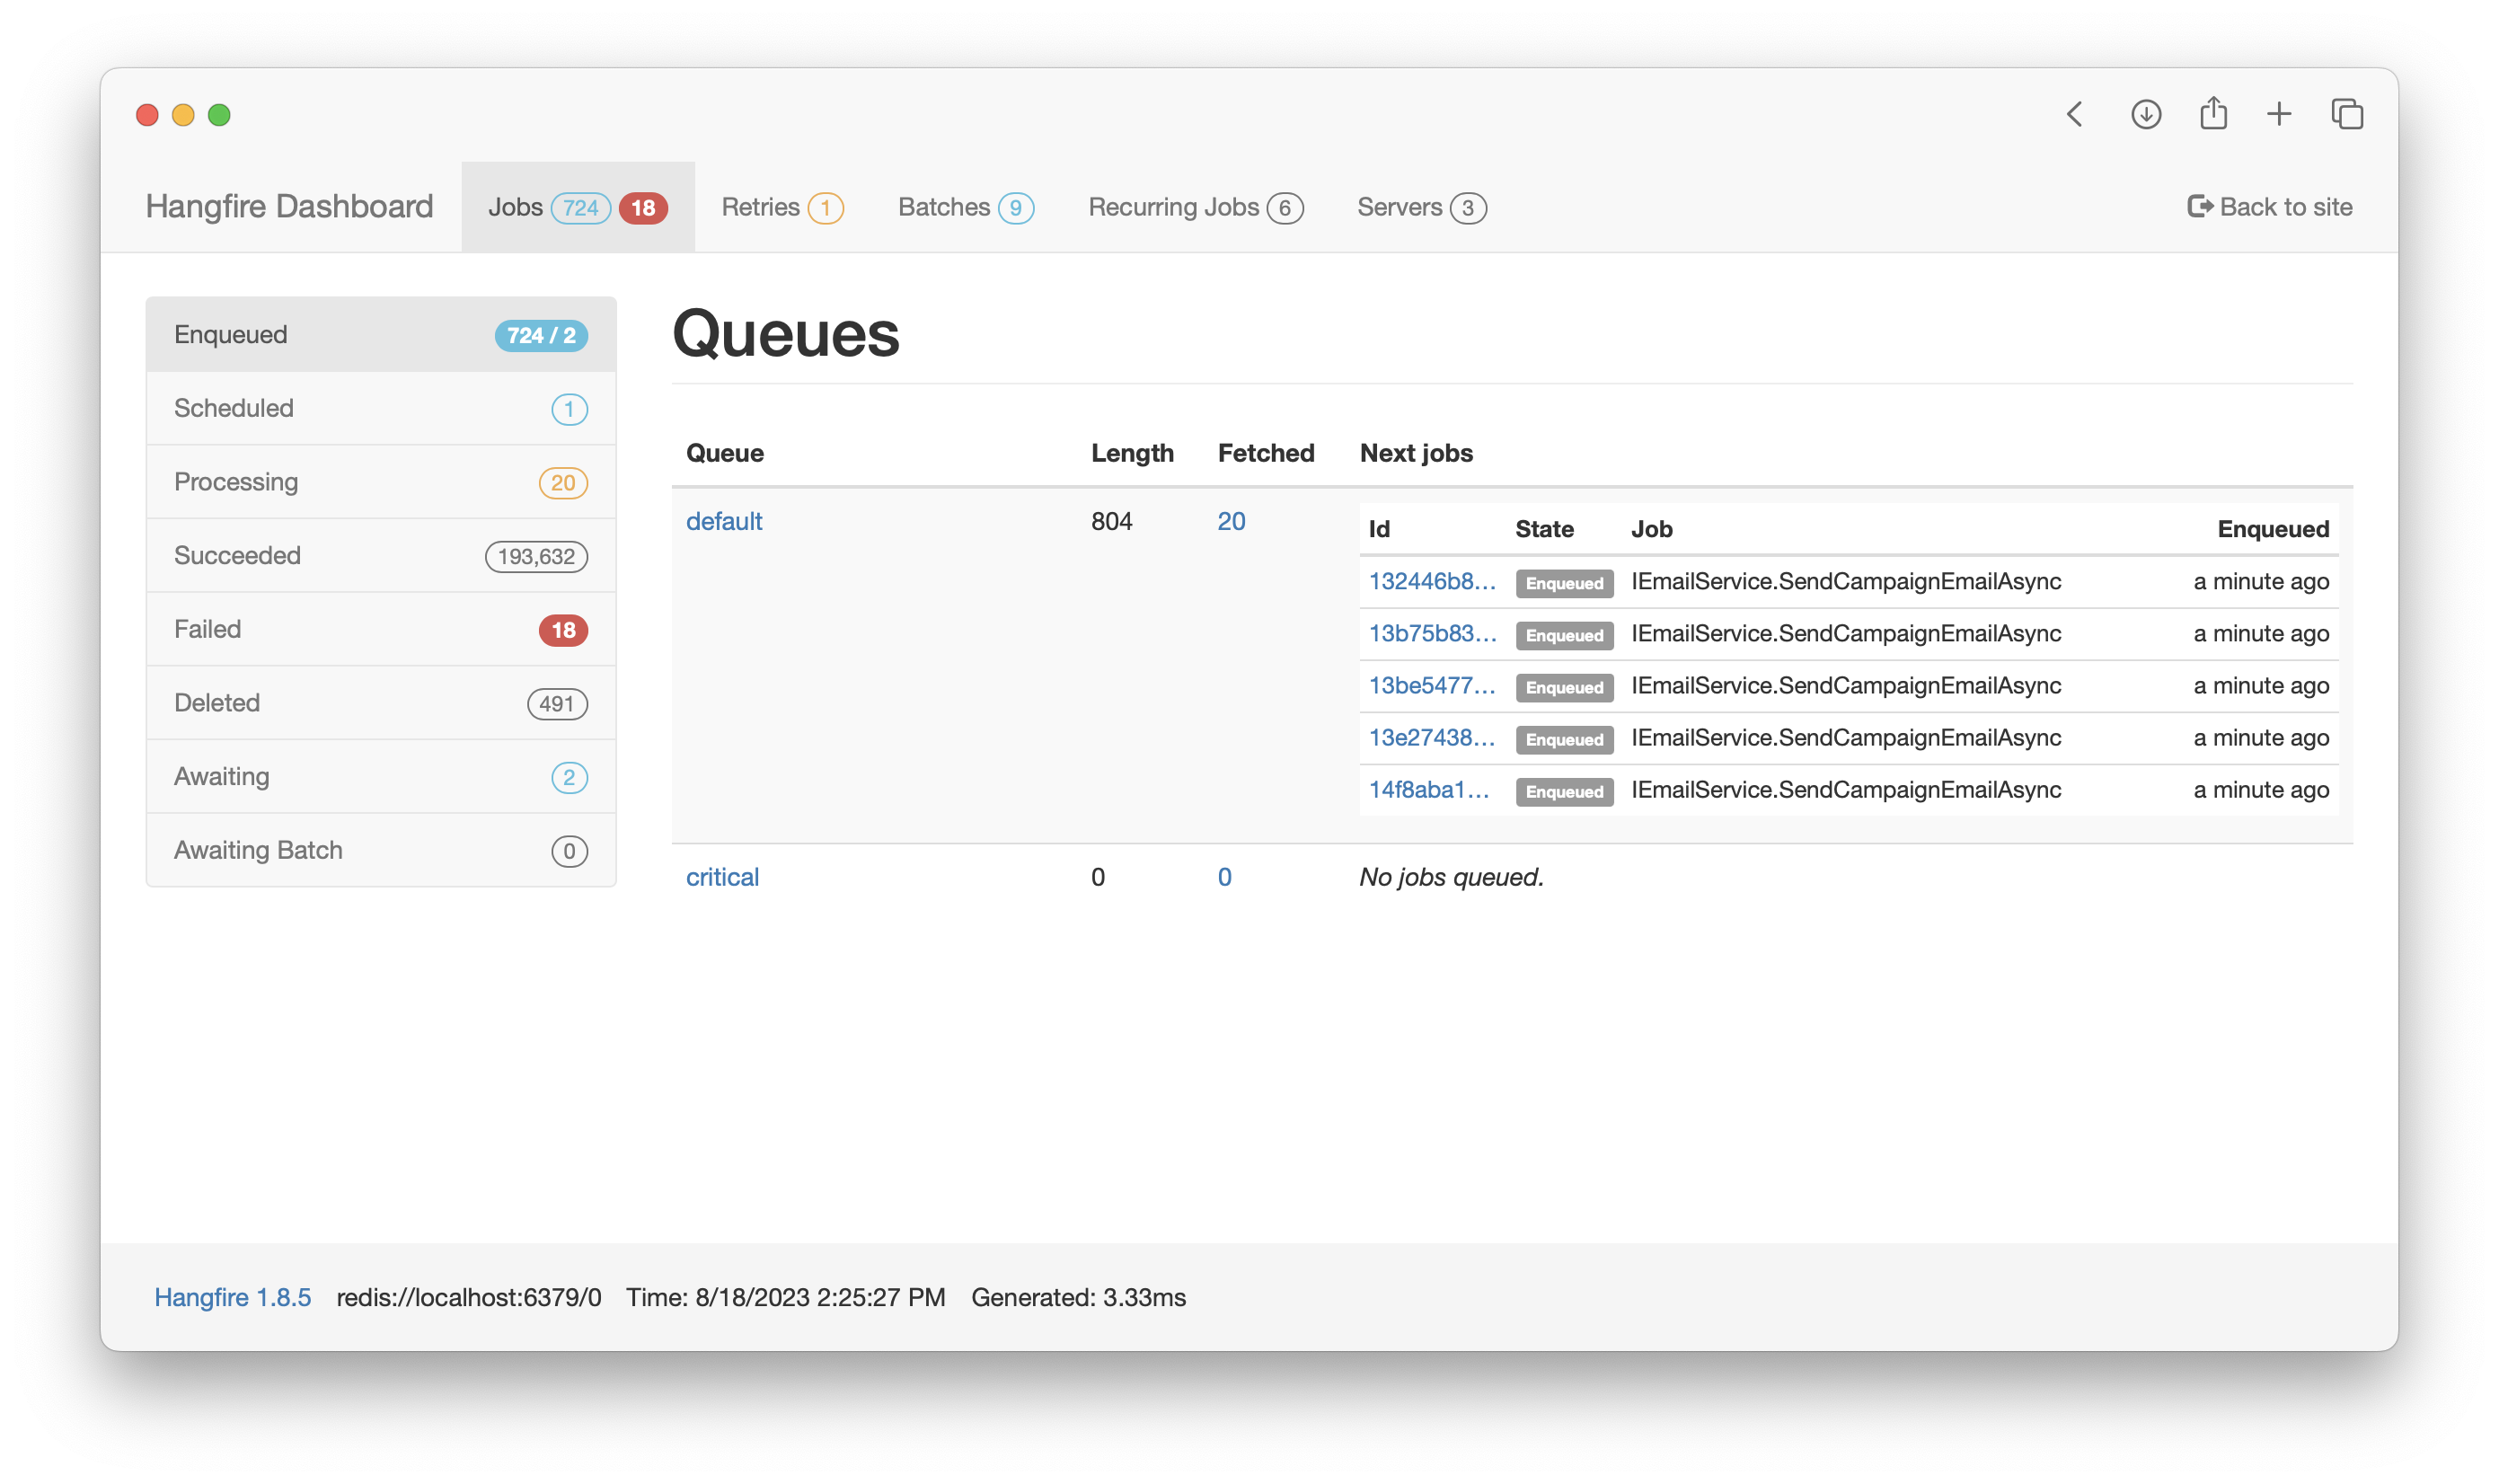Open a new tab with plus icon

click(x=2279, y=114)
